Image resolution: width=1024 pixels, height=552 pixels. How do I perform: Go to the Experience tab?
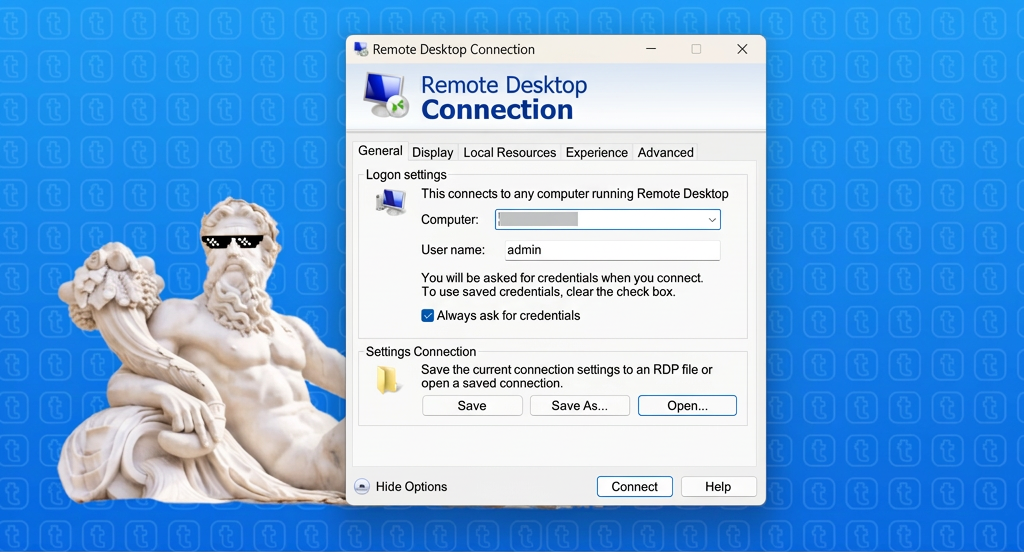tap(596, 152)
